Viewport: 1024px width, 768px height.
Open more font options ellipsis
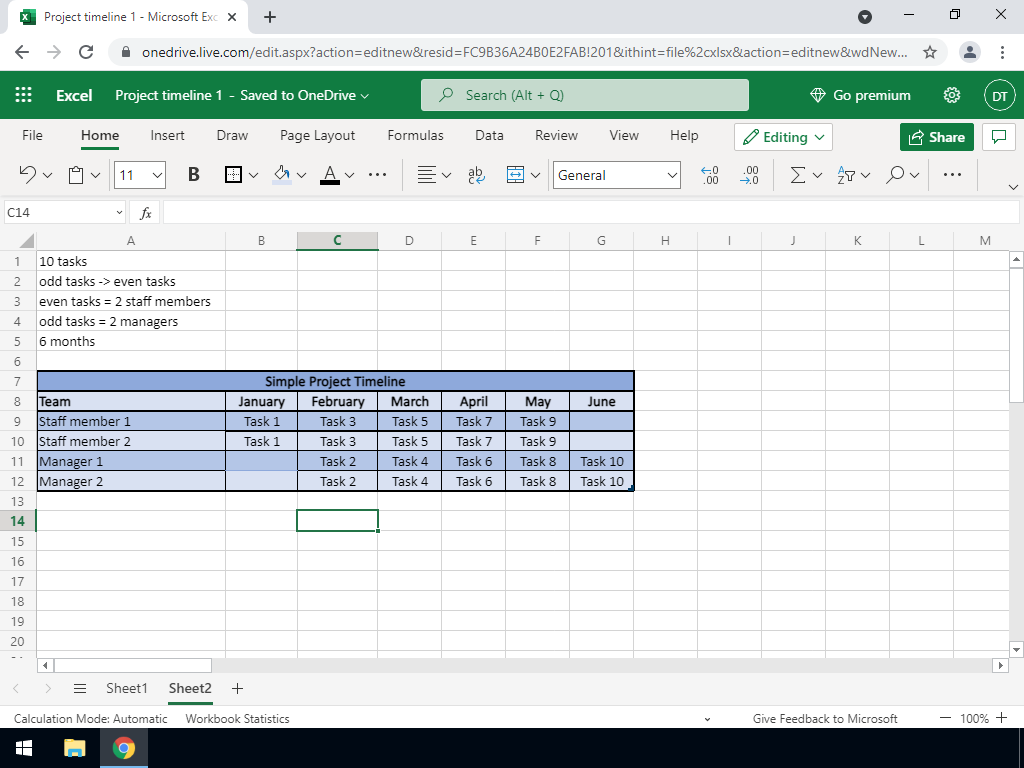[377, 174]
